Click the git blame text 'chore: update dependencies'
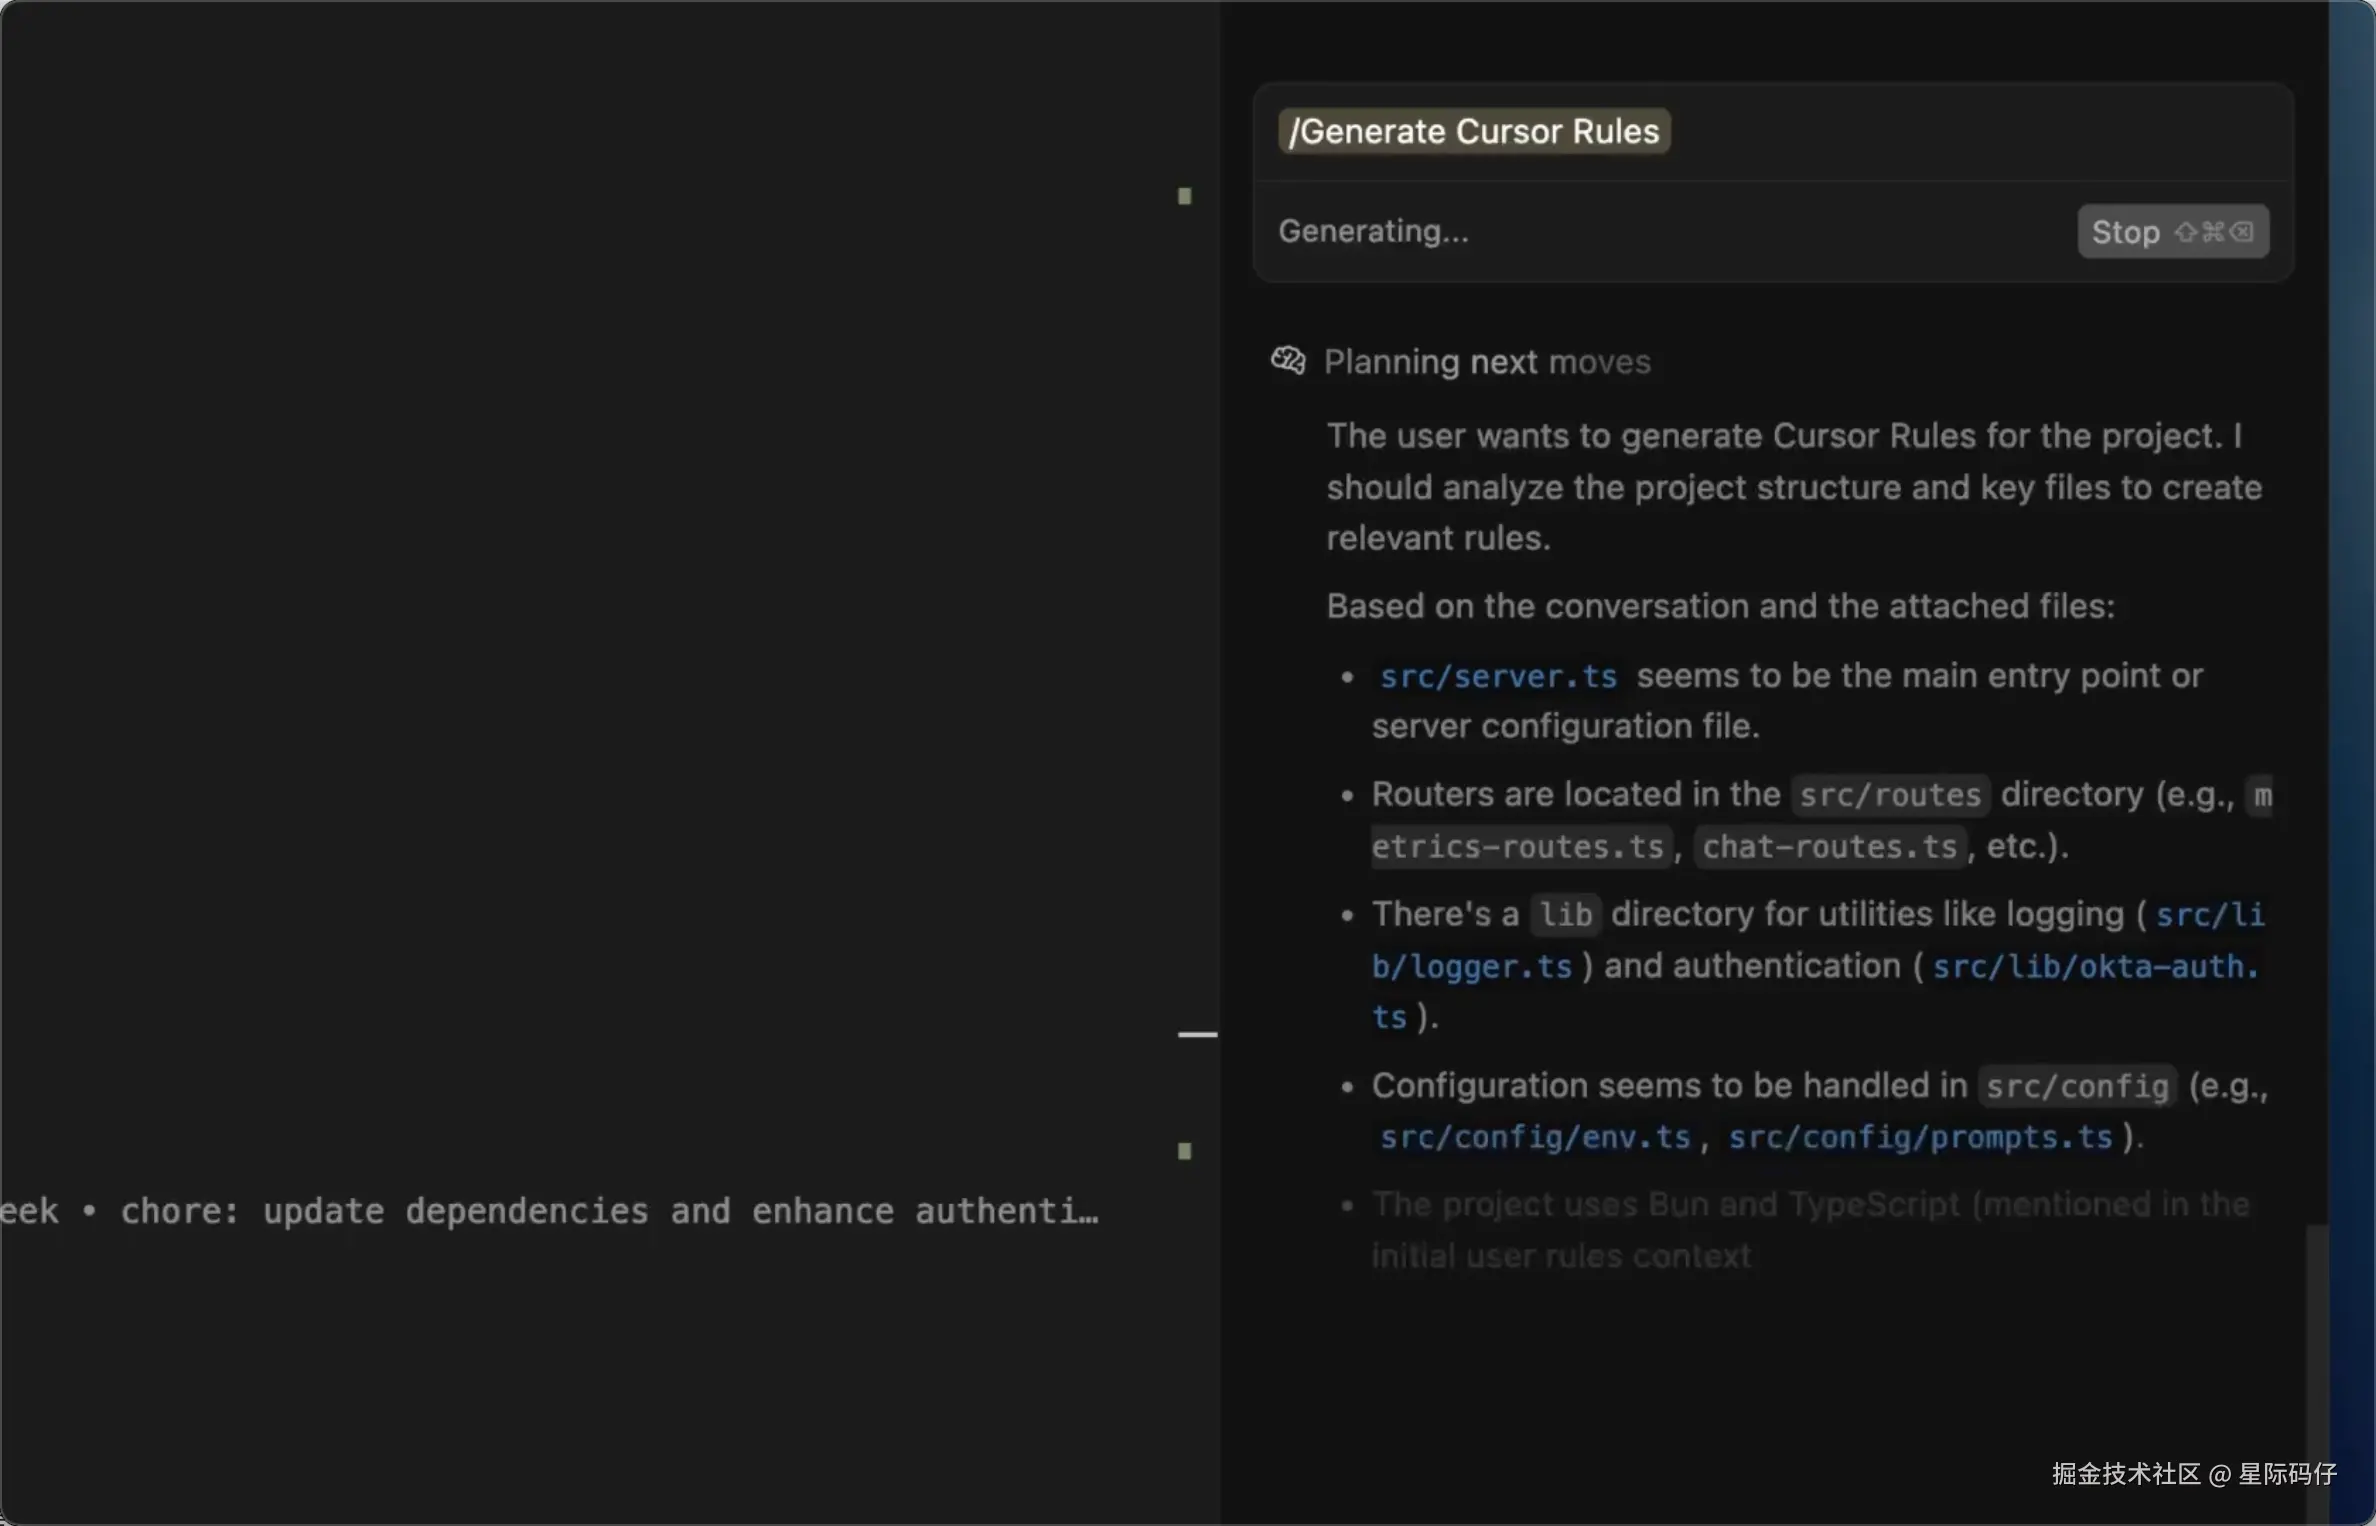Viewport: 2376px width, 1526px height. coord(384,1211)
